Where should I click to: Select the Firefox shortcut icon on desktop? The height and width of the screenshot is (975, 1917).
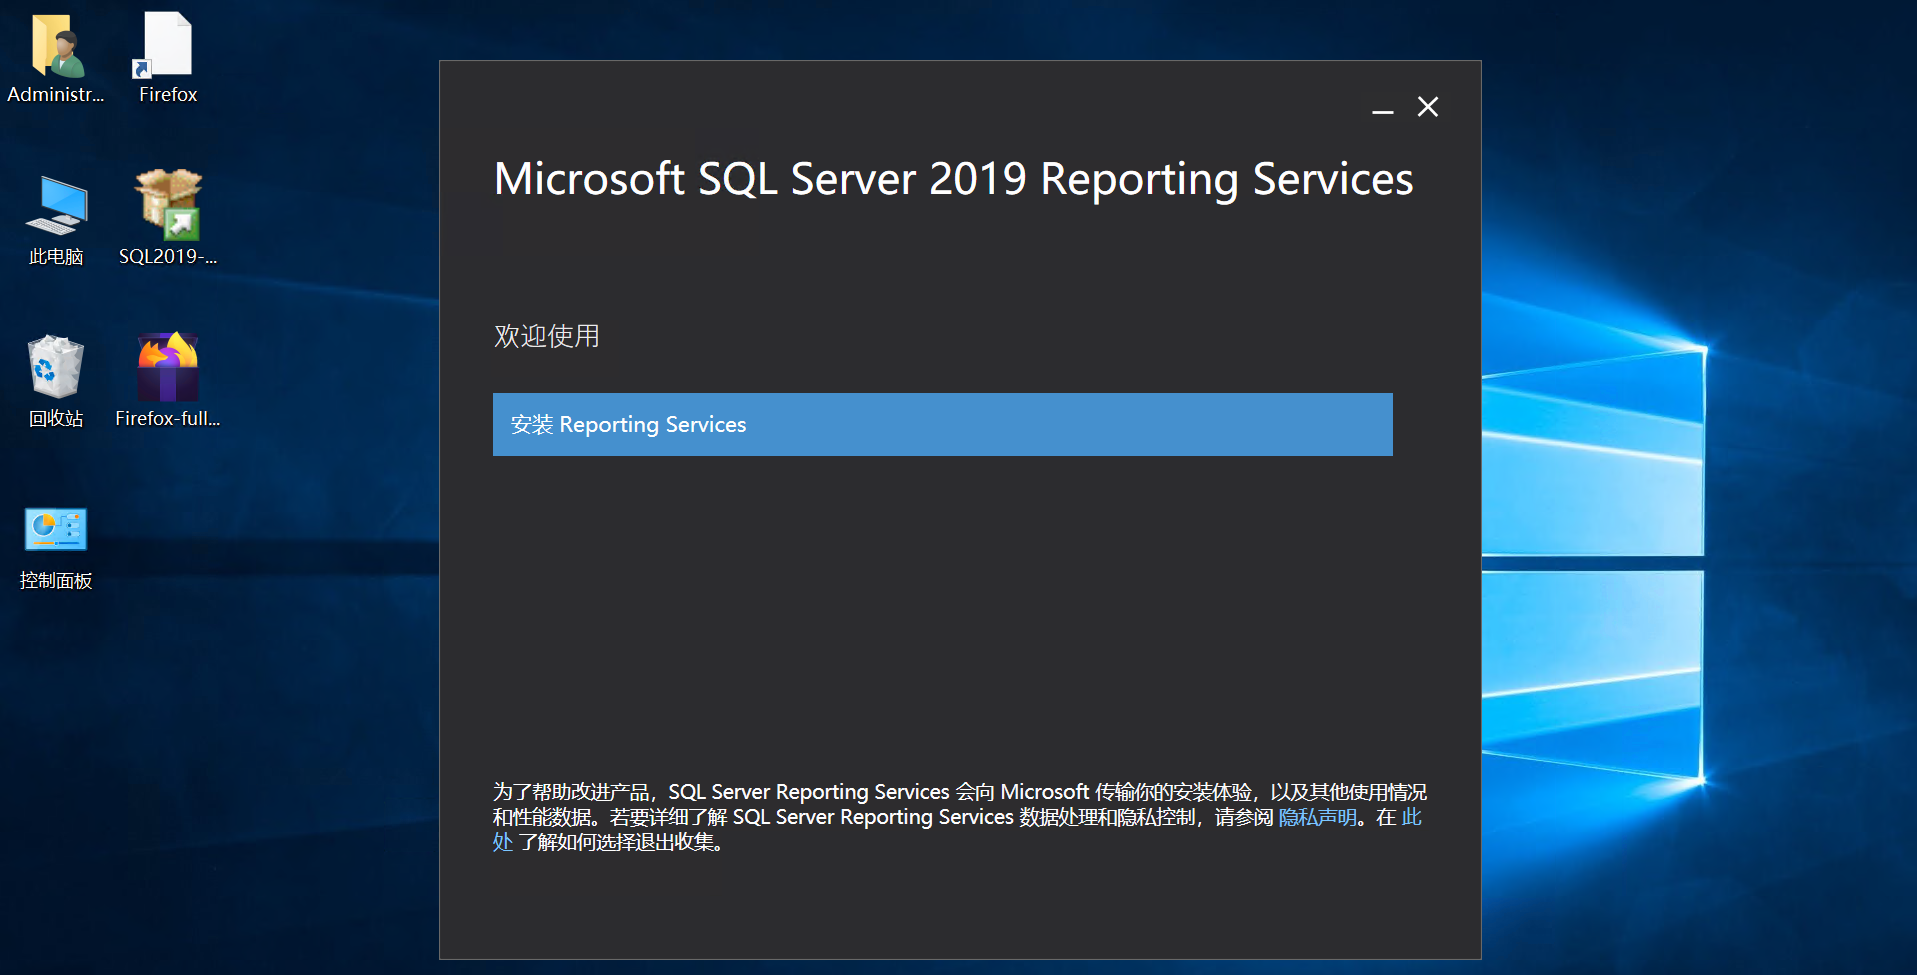167,46
